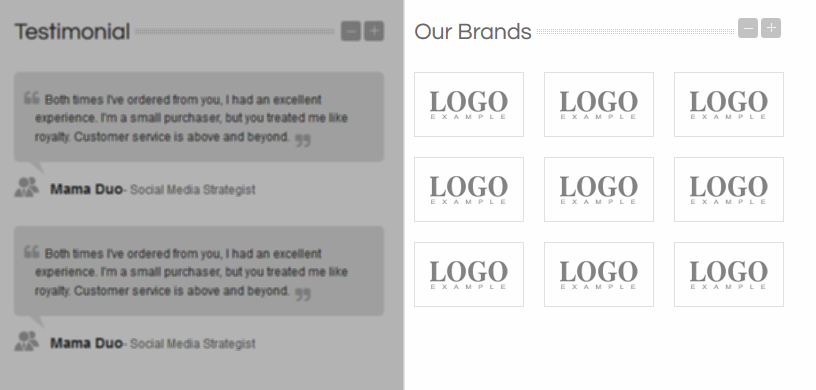This screenshot has height=390, width=816.
Task: Click the minus button beside Testimonial heading
Action: pyautogui.click(x=351, y=31)
